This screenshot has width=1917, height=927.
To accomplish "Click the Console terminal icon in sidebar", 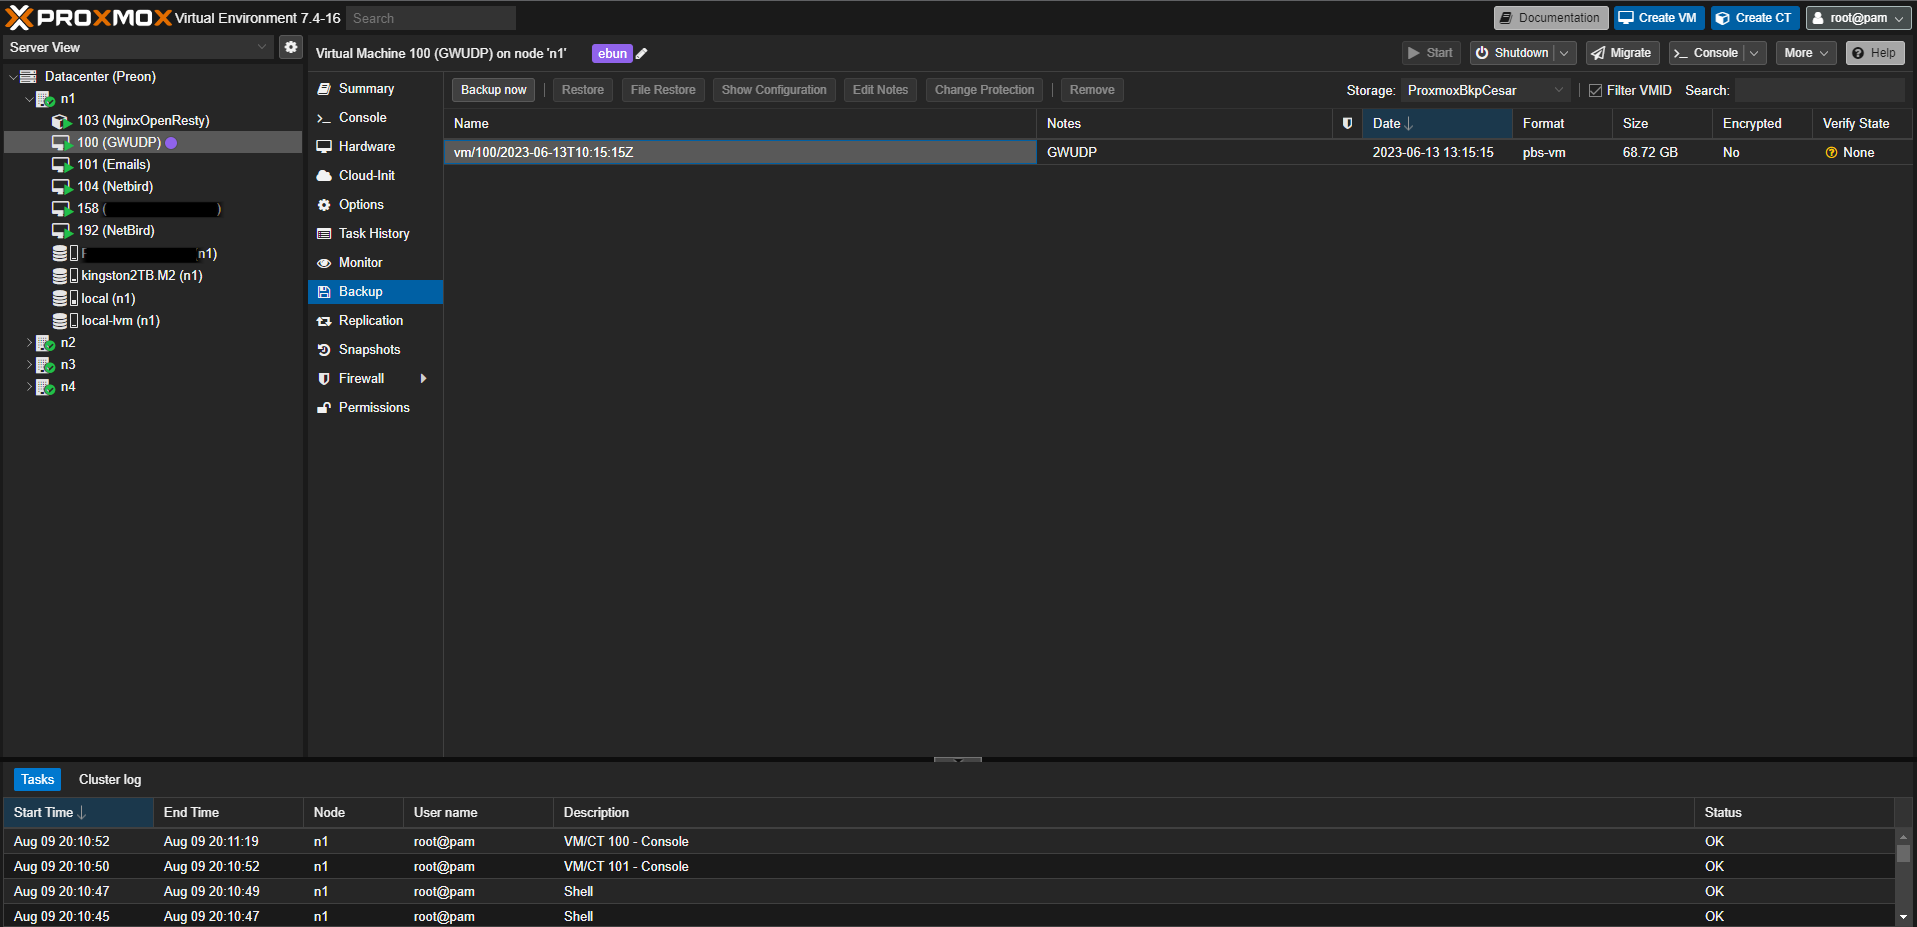I will click(x=324, y=118).
